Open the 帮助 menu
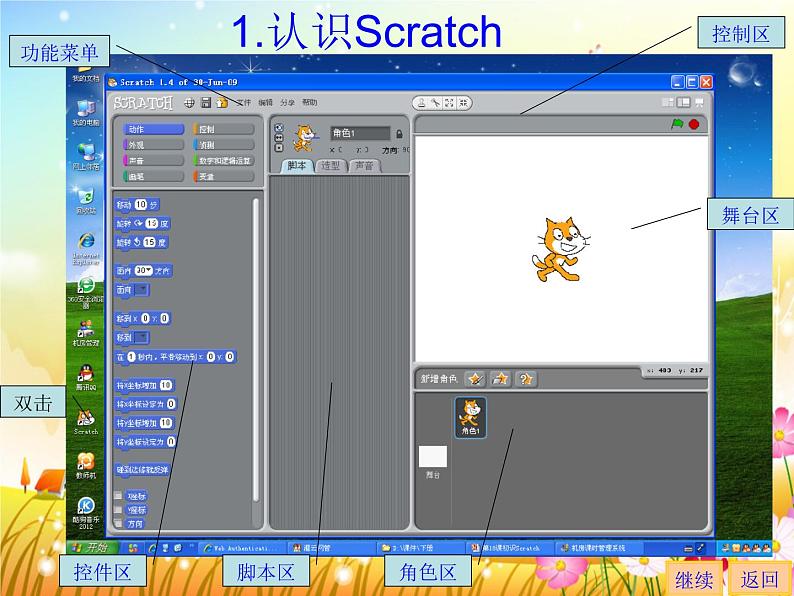The image size is (794, 596). tap(309, 102)
